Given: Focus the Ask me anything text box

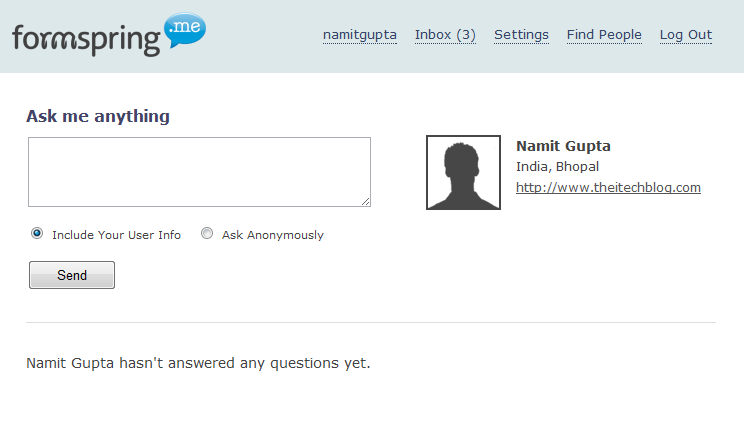Looking at the screenshot, I should [x=199, y=172].
